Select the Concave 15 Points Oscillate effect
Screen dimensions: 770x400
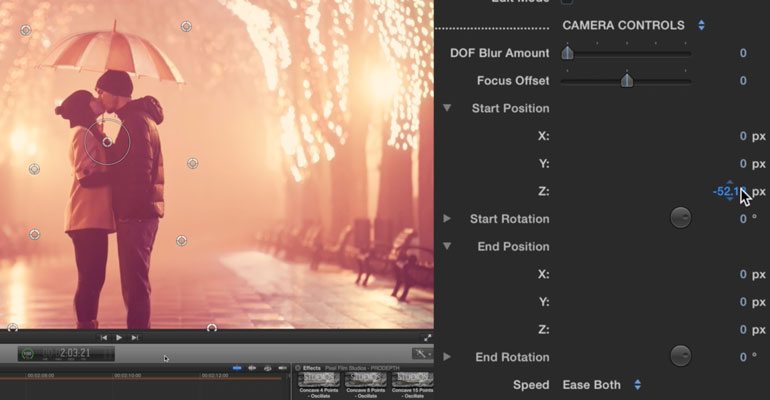[x=412, y=385]
